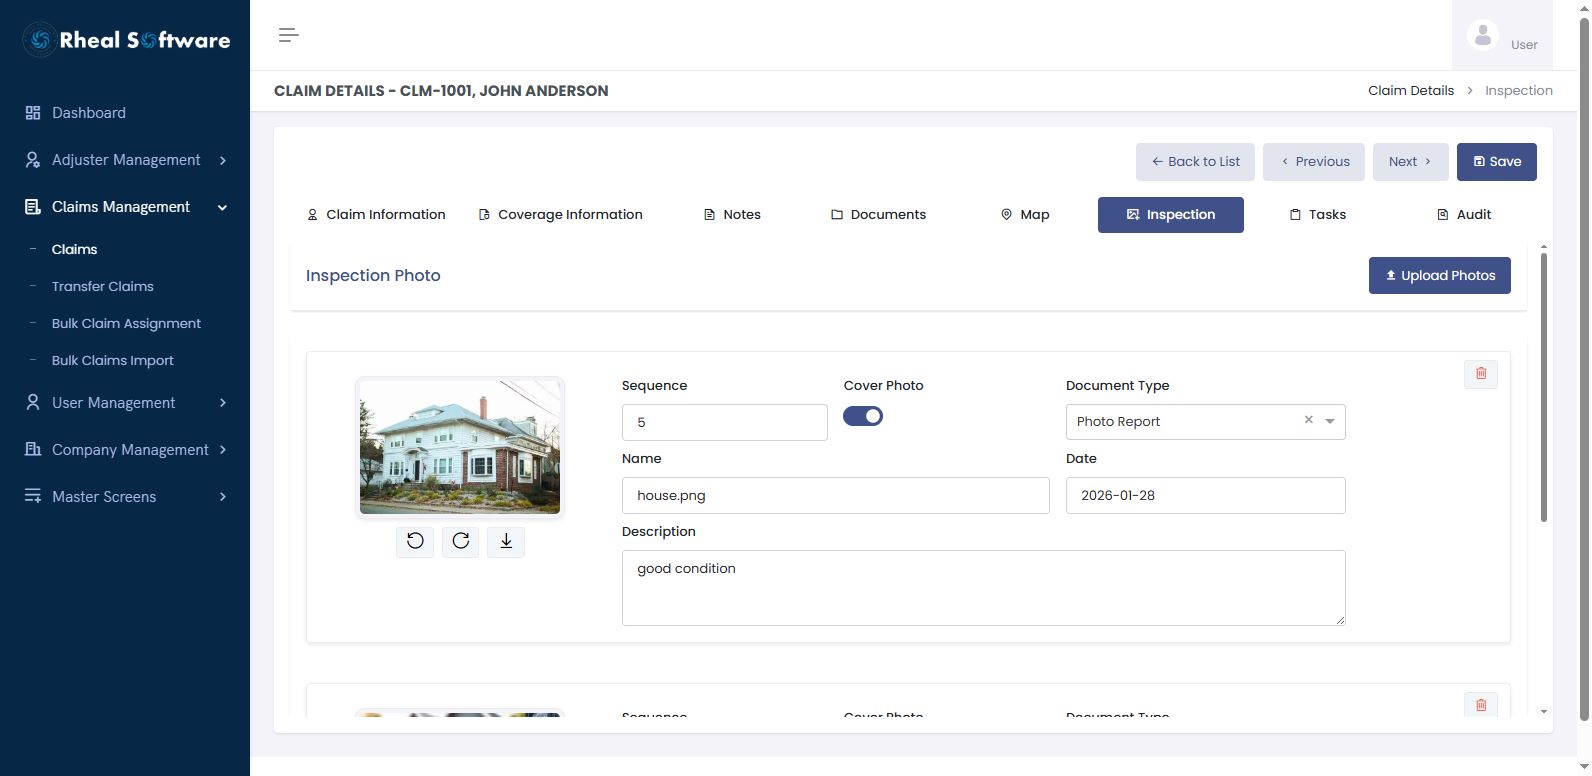Expand Master Screens menu
This screenshot has height=776, width=1592.
[x=125, y=497]
